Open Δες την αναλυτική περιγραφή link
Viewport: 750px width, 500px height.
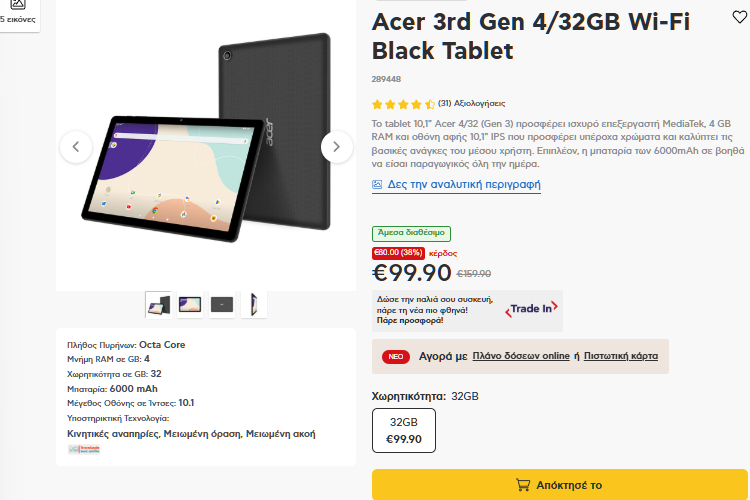point(463,185)
